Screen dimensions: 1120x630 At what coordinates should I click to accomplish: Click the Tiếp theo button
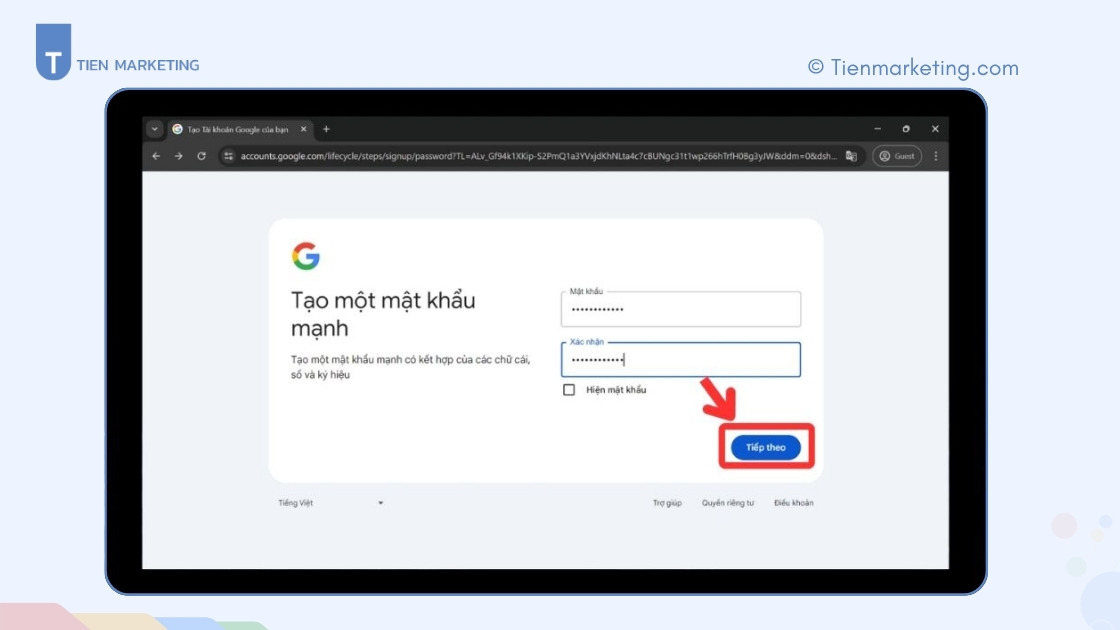click(x=765, y=447)
